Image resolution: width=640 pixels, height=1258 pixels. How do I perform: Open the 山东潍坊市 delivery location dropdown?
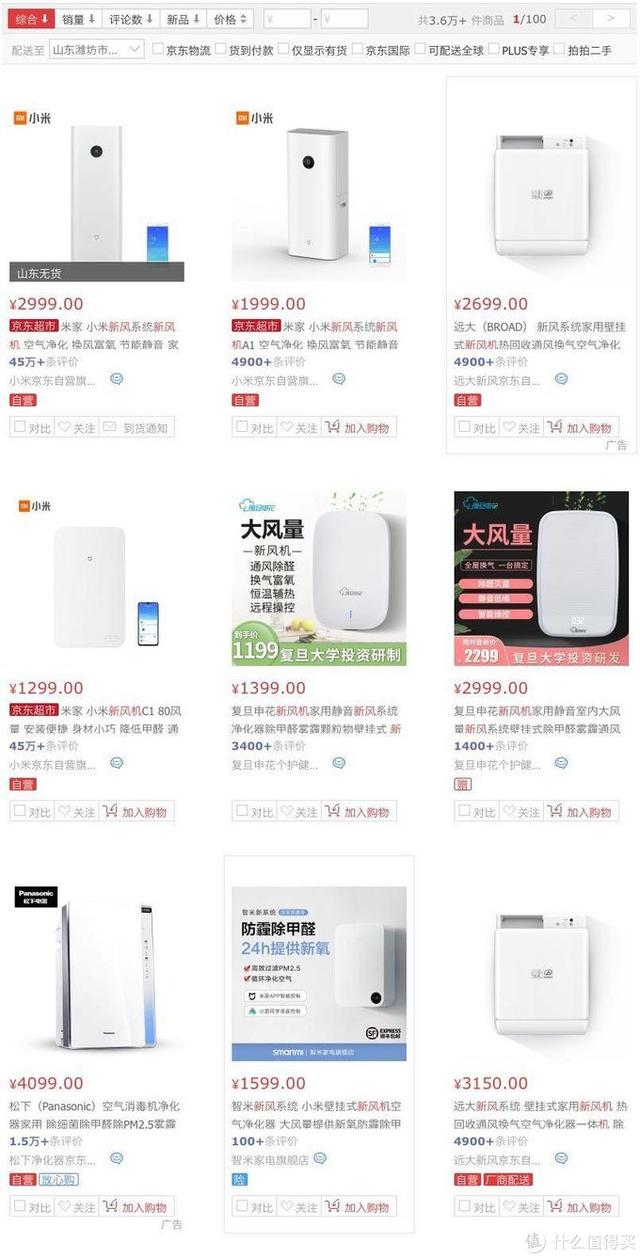pyautogui.click(x=97, y=49)
